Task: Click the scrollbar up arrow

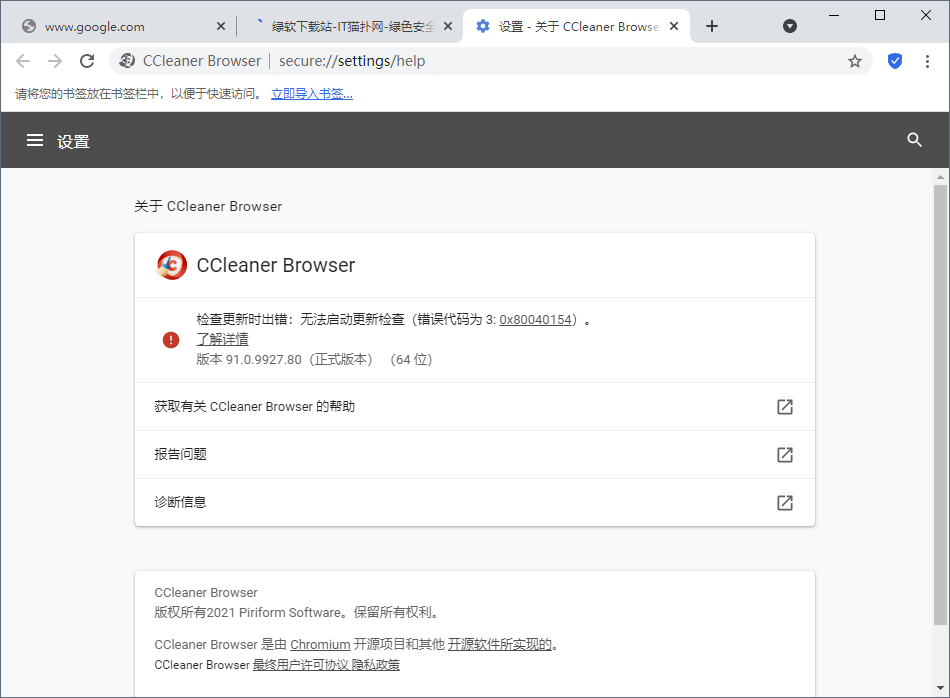Action: click(x=940, y=177)
